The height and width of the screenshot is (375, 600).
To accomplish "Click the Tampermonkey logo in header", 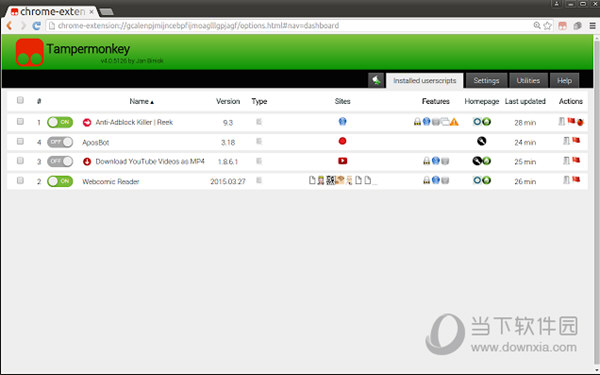I will click(29, 52).
